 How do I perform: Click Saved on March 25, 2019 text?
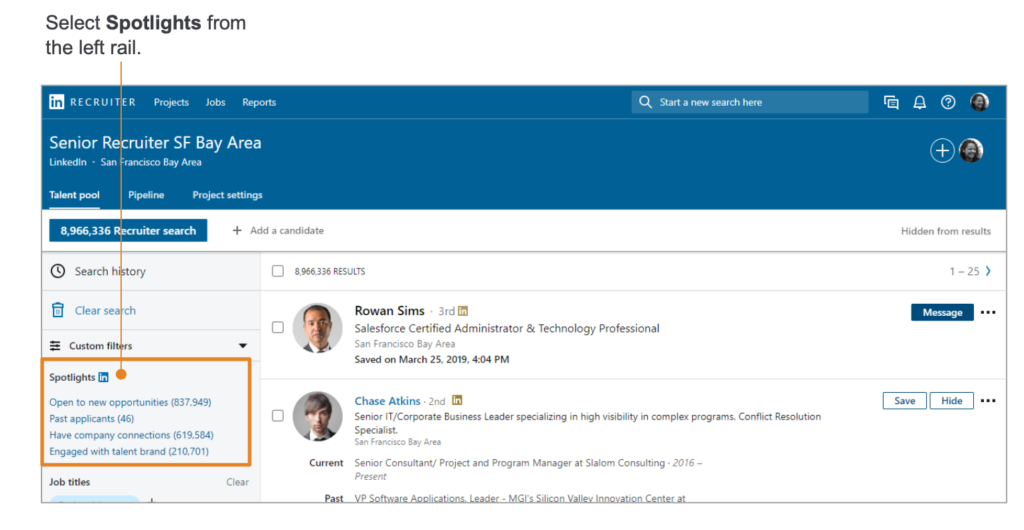[432, 360]
